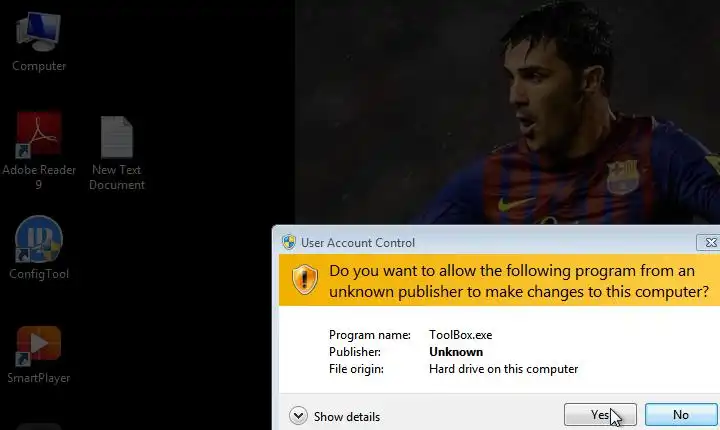
Task: Click the ToolBox.exe program name
Action: [461, 335]
